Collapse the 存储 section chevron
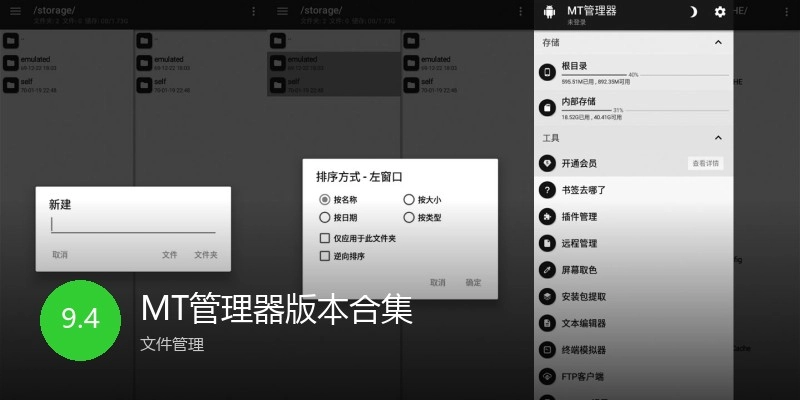 718,42
